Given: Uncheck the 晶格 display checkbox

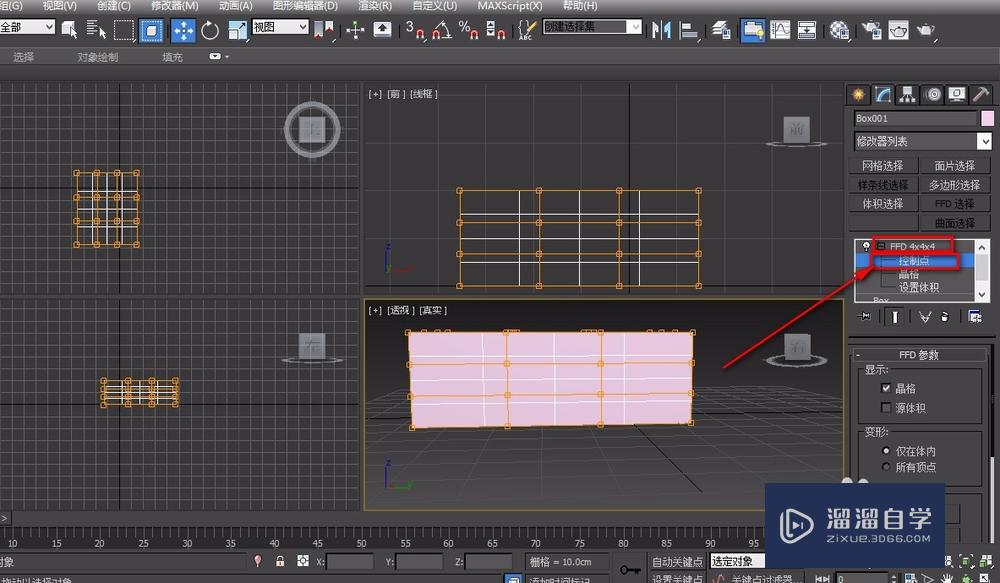Looking at the screenshot, I should point(886,388).
